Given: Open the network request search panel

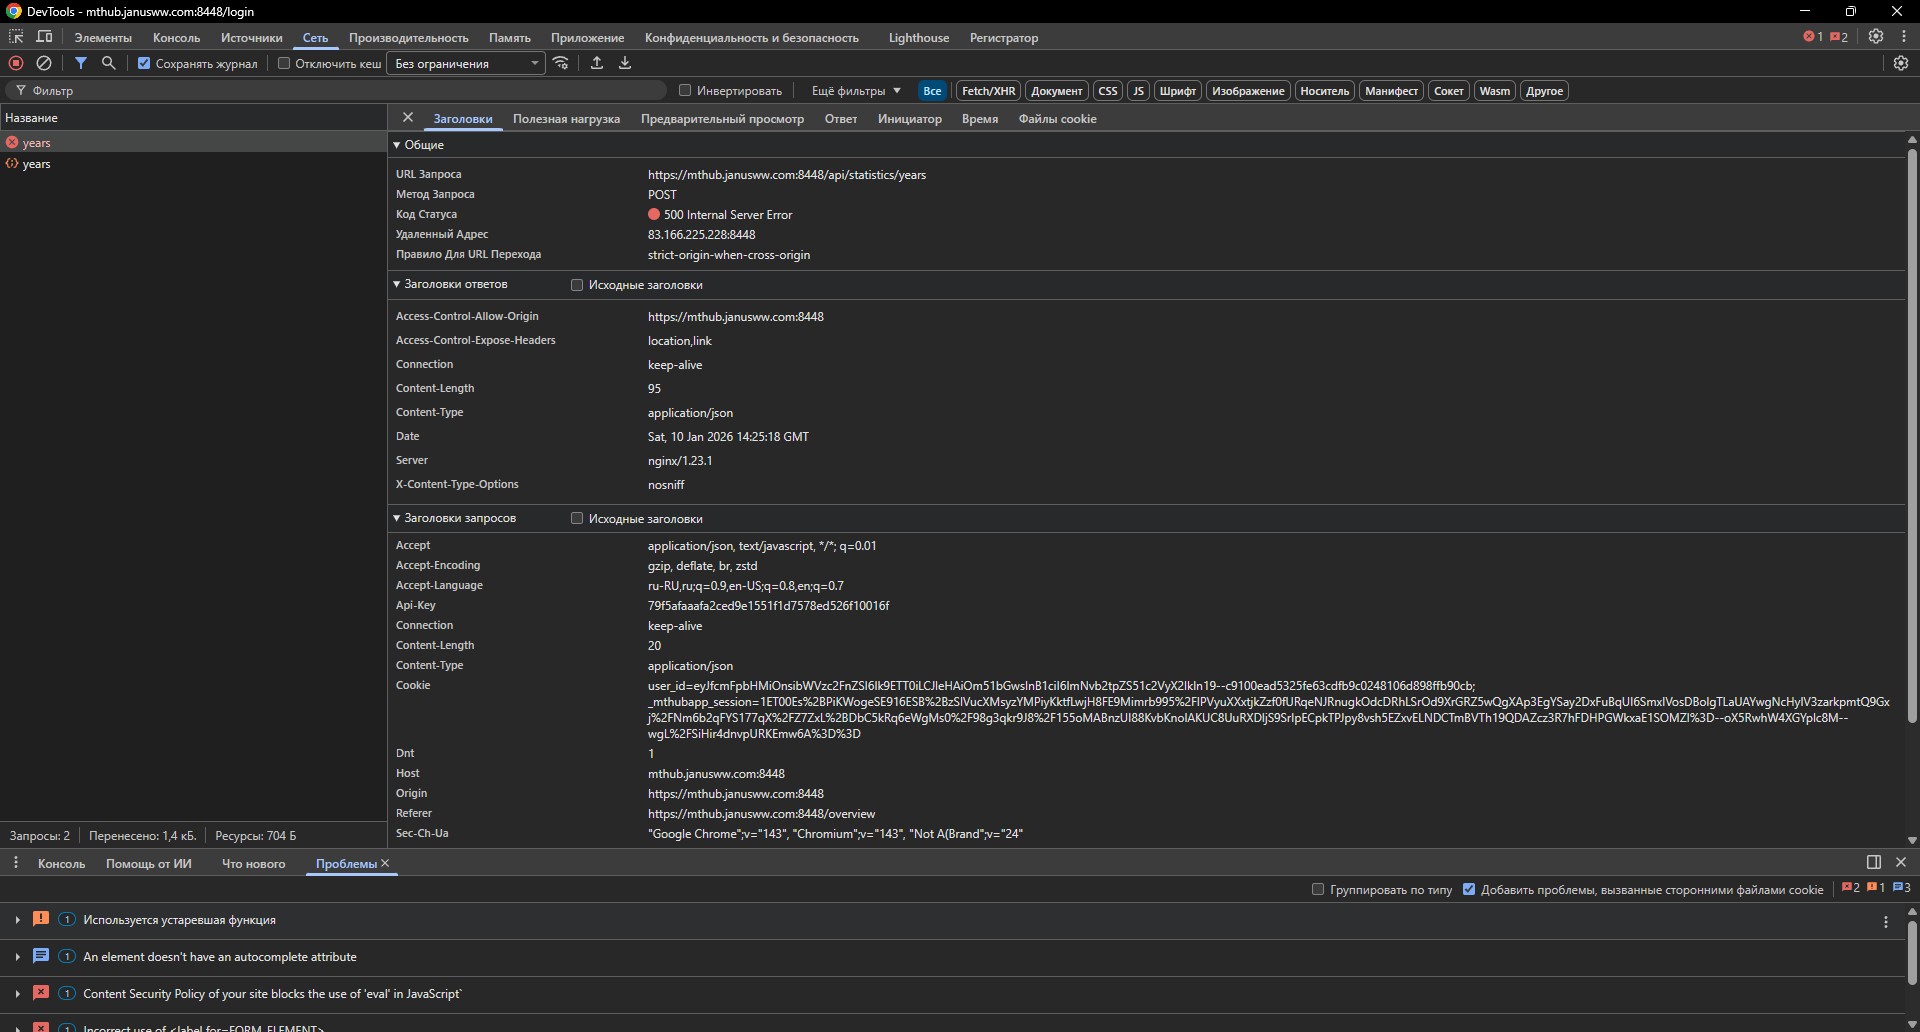Looking at the screenshot, I should [109, 62].
